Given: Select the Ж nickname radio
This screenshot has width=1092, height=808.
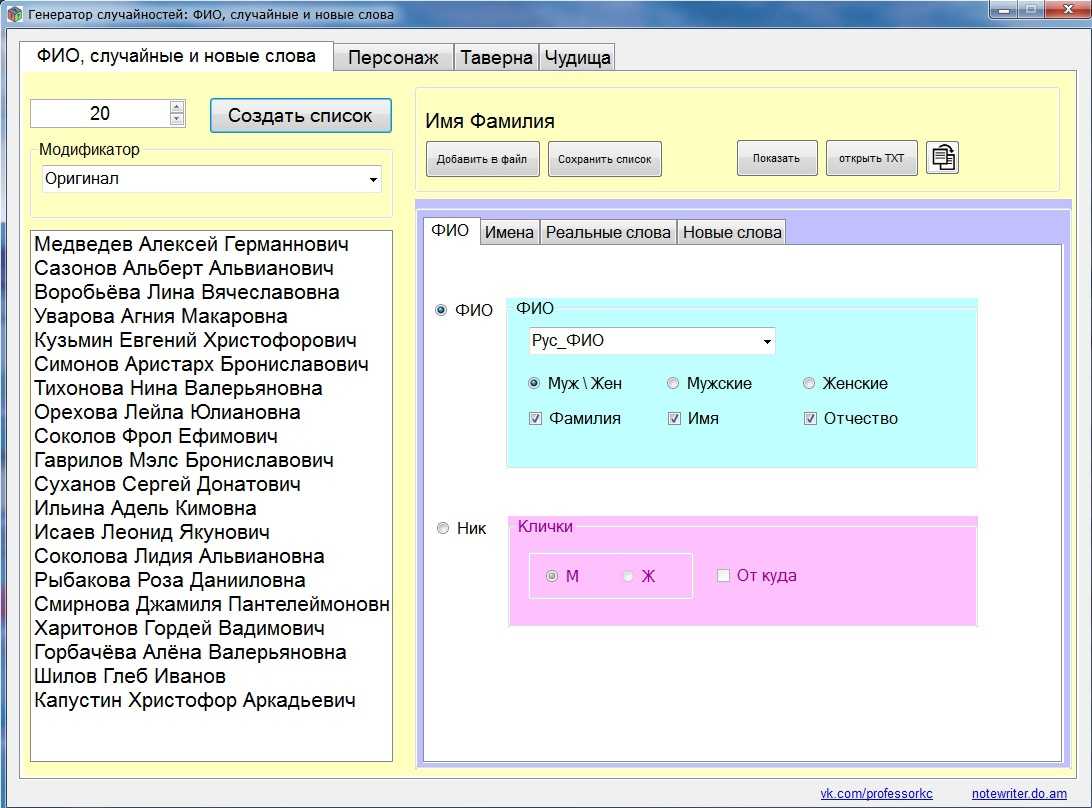Looking at the screenshot, I should tap(628, 576).
